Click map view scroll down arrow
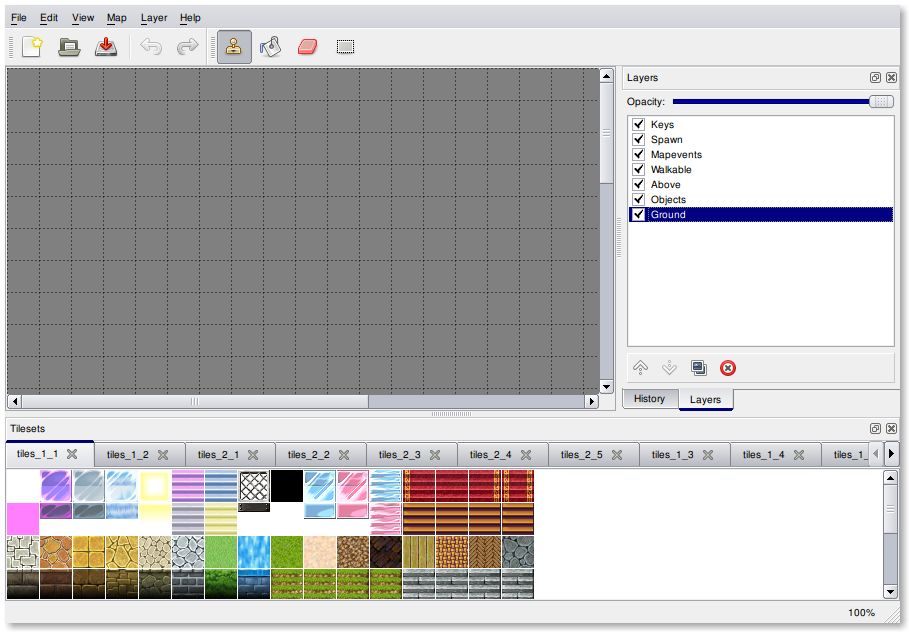Viewport: 909px width, 632px height. tap(606, 386)
